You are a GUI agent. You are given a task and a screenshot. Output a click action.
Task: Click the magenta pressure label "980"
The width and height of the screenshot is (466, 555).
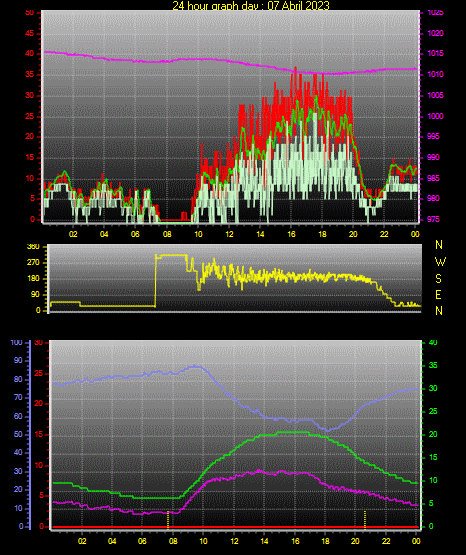433,198
